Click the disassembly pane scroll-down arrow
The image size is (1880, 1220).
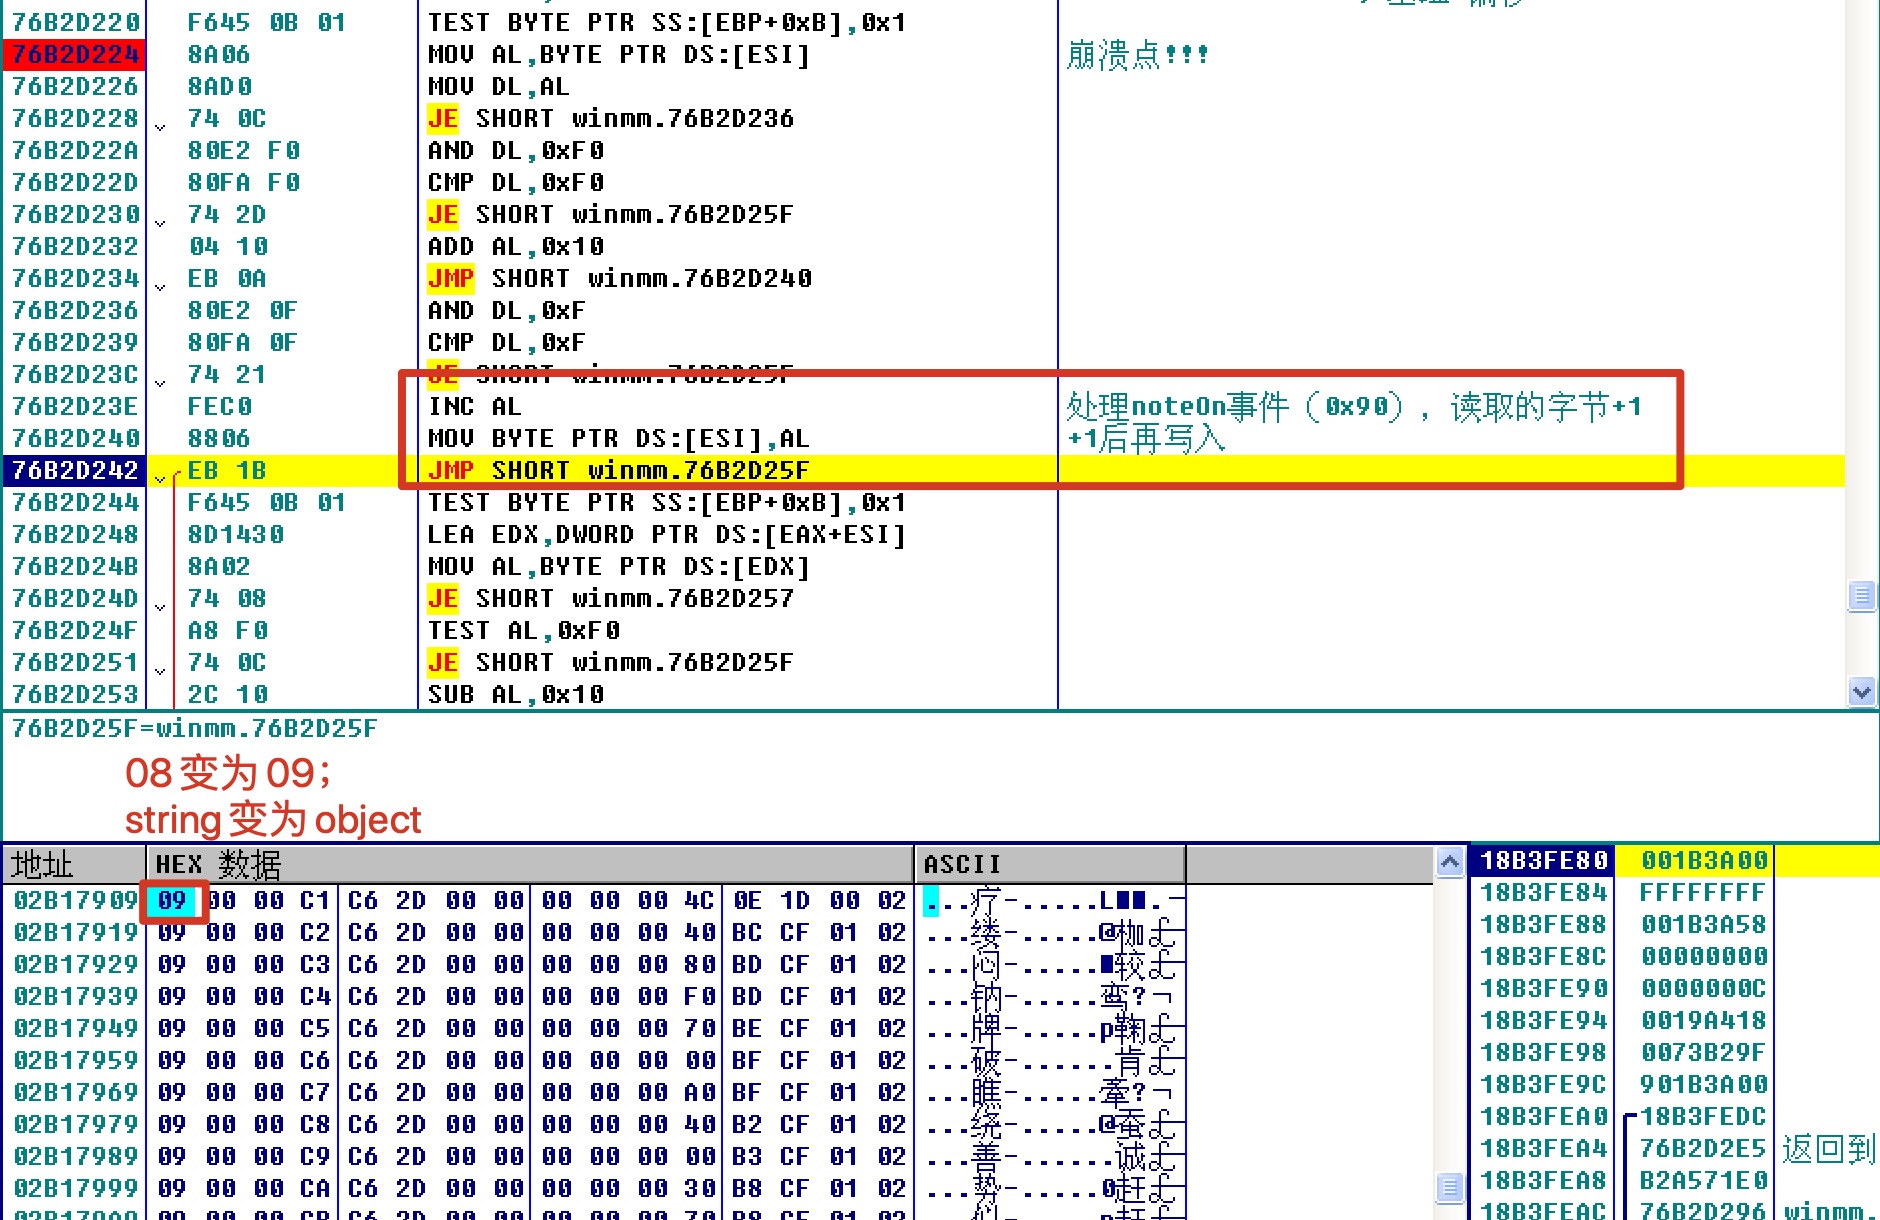click(x=1861, y=691)
